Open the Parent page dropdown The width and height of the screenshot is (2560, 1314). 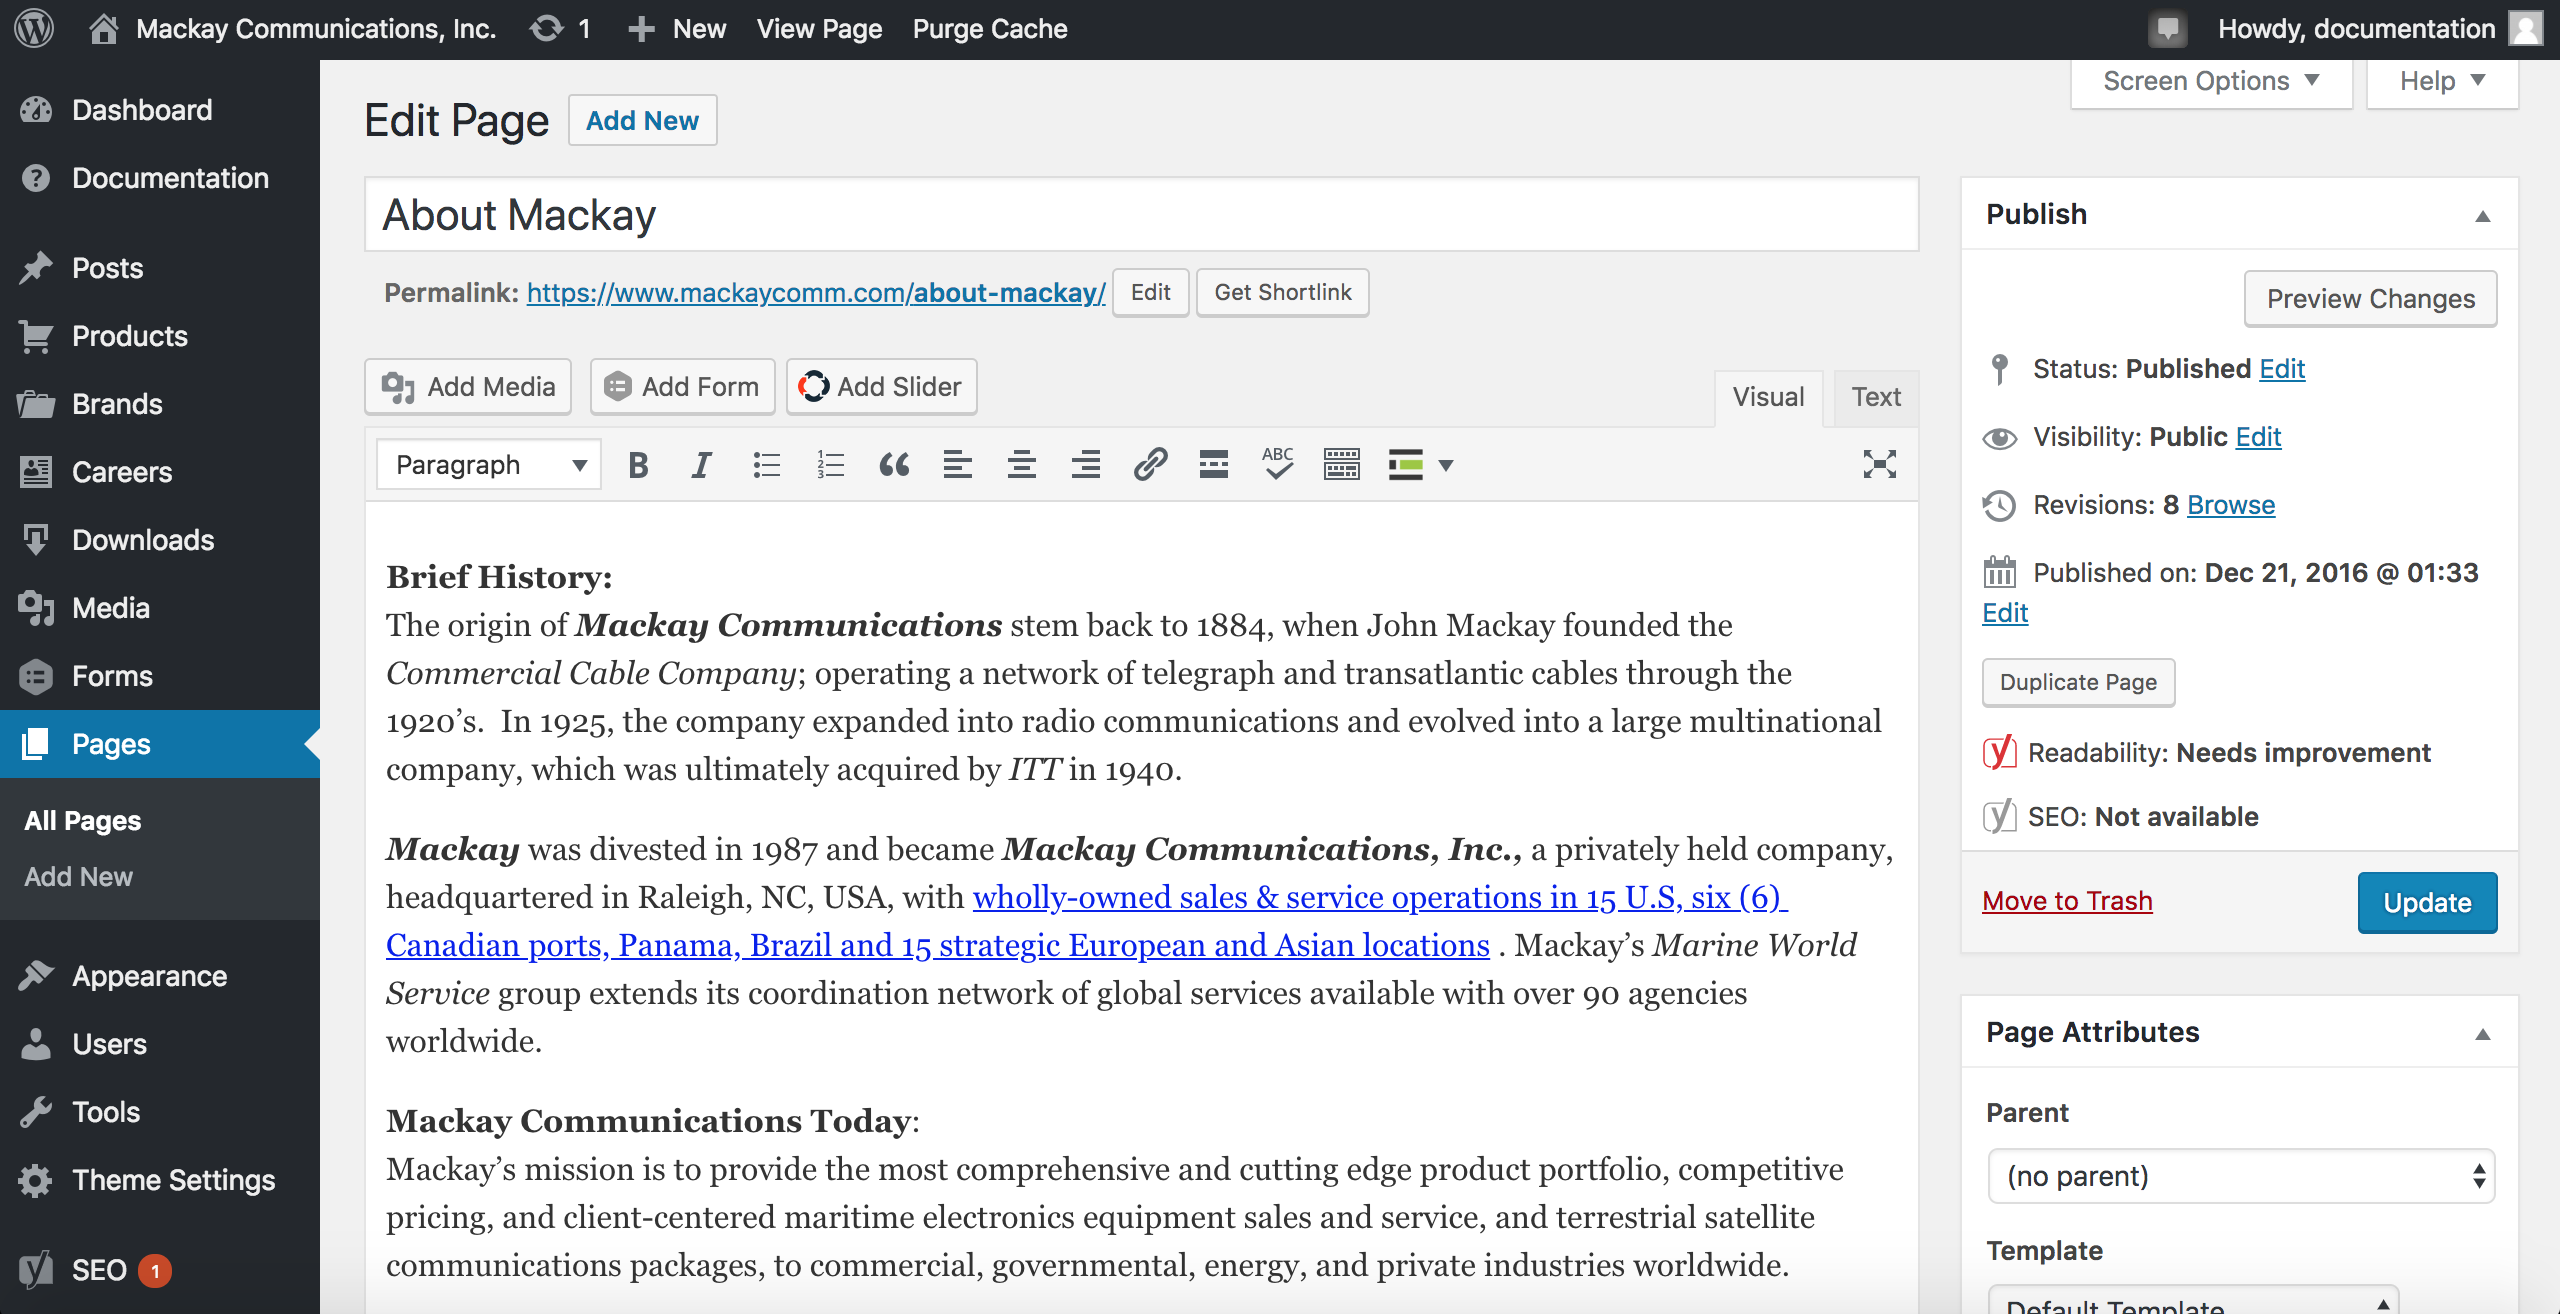2242,1176
